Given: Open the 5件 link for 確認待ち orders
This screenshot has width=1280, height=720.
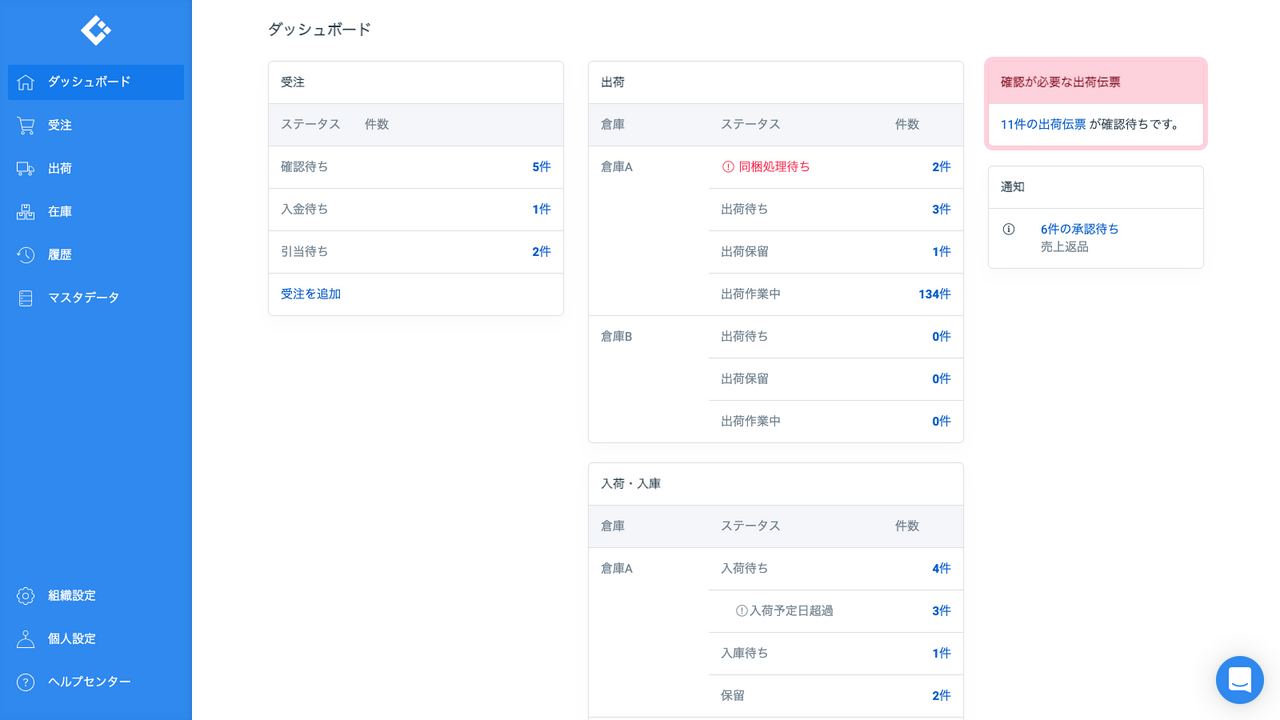Looking at the screenshot, I should click(x=541, y=166).
